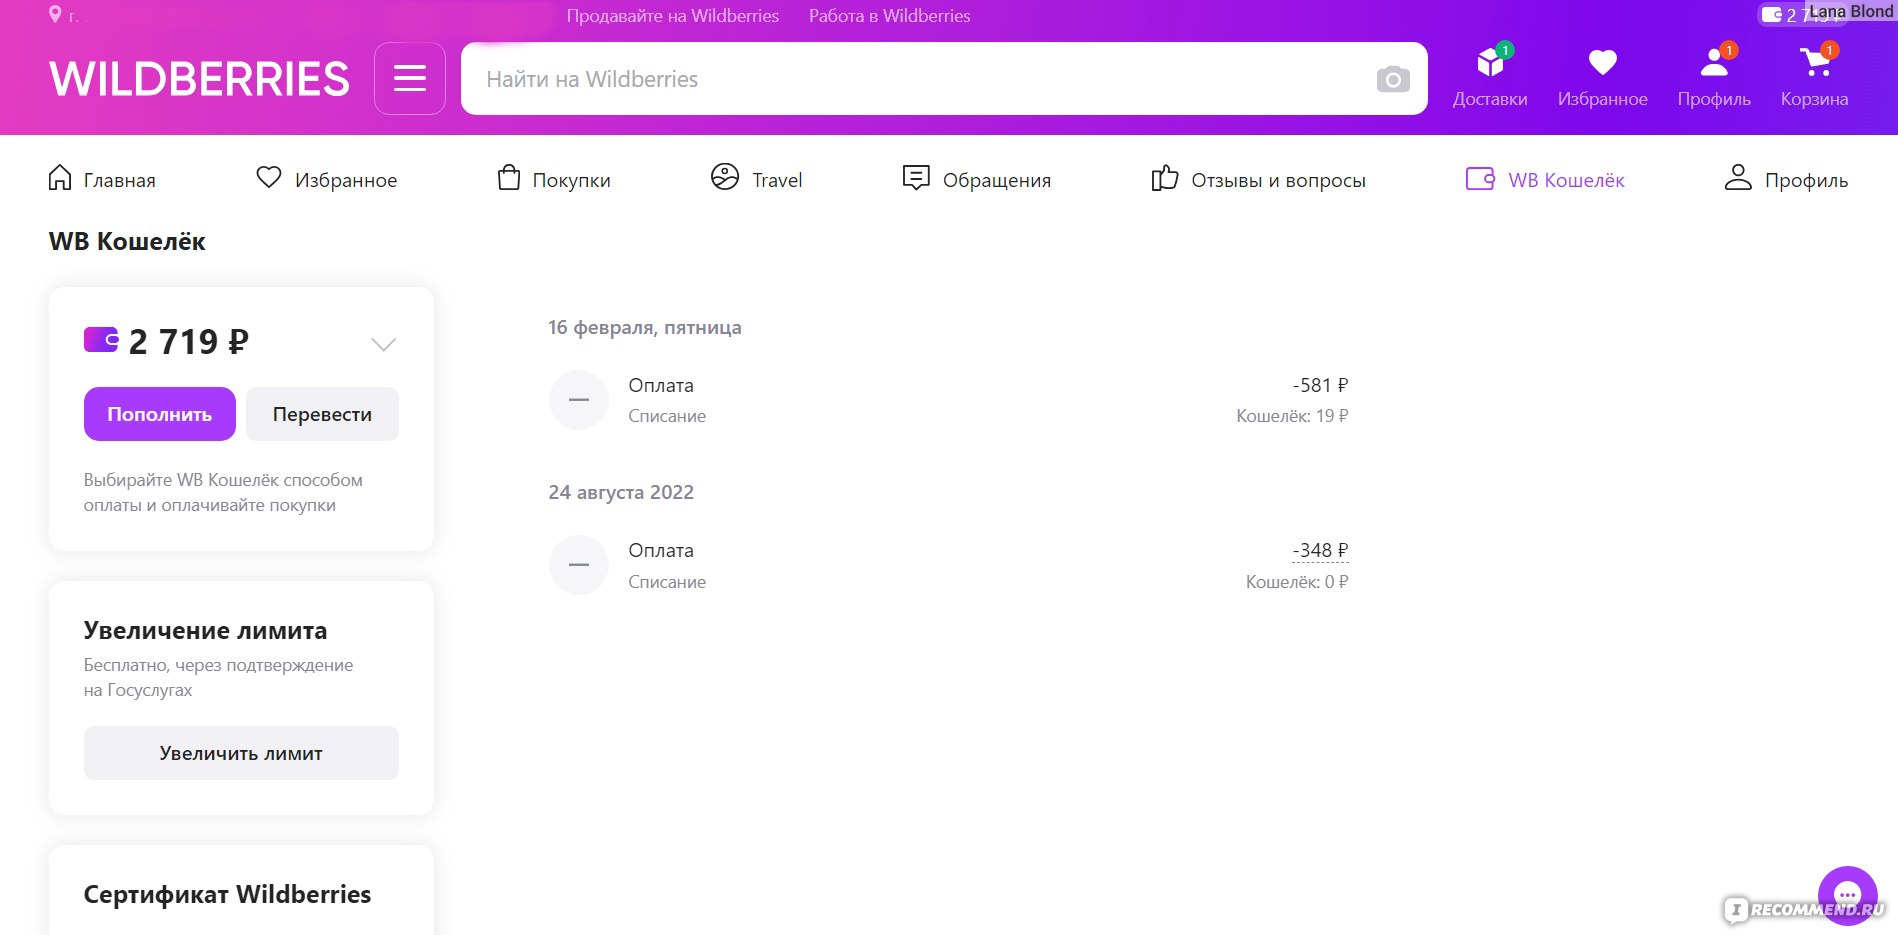Open Покупки tab
1898x935 pixels.
[x=554, y=179]
